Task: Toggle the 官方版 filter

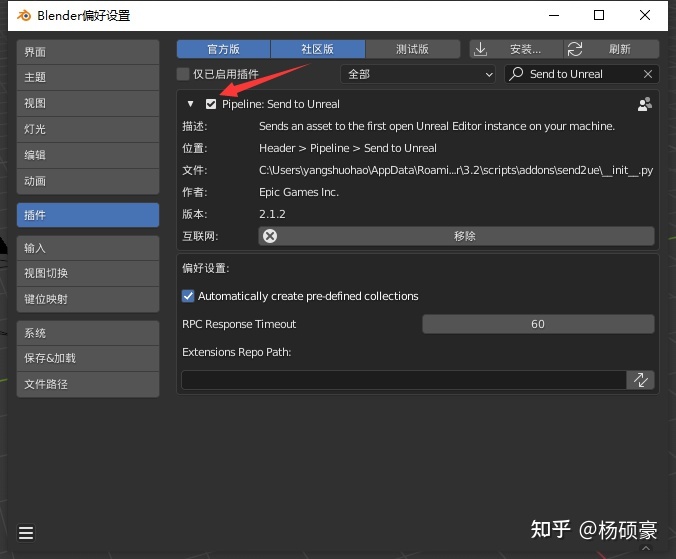Action: pos(223,49)
